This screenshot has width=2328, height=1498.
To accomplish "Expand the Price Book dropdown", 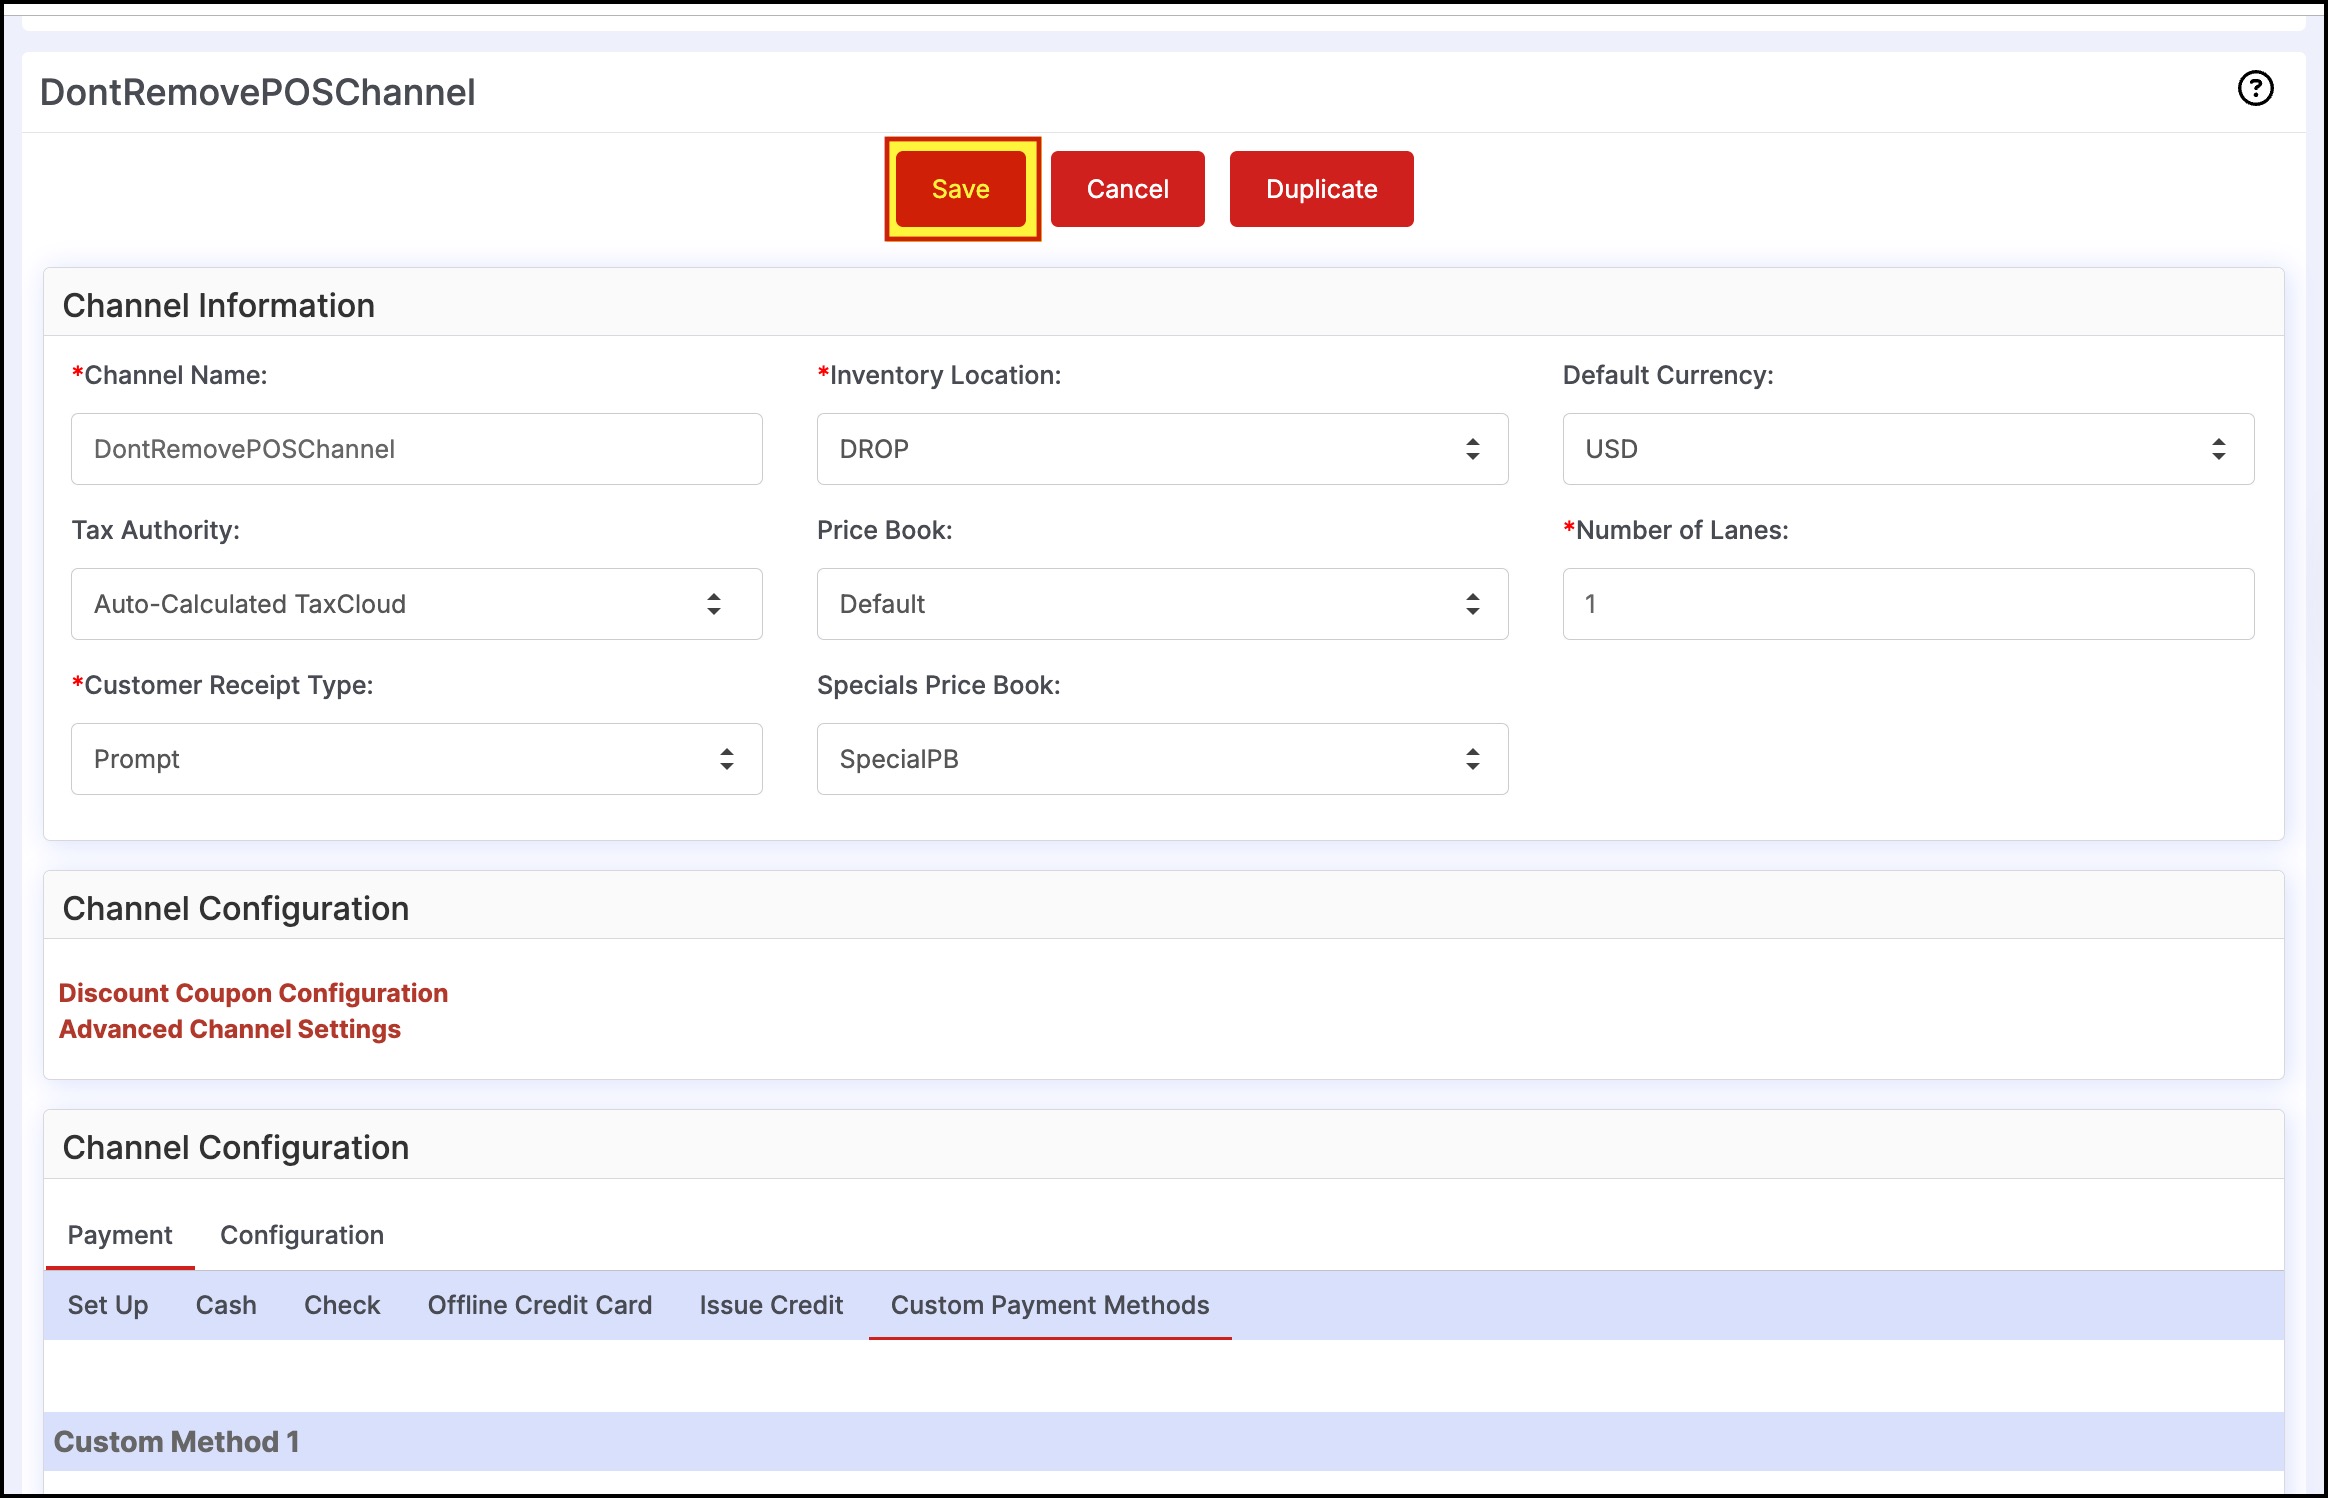I will pyautogui.click(x=1162, y=604).
